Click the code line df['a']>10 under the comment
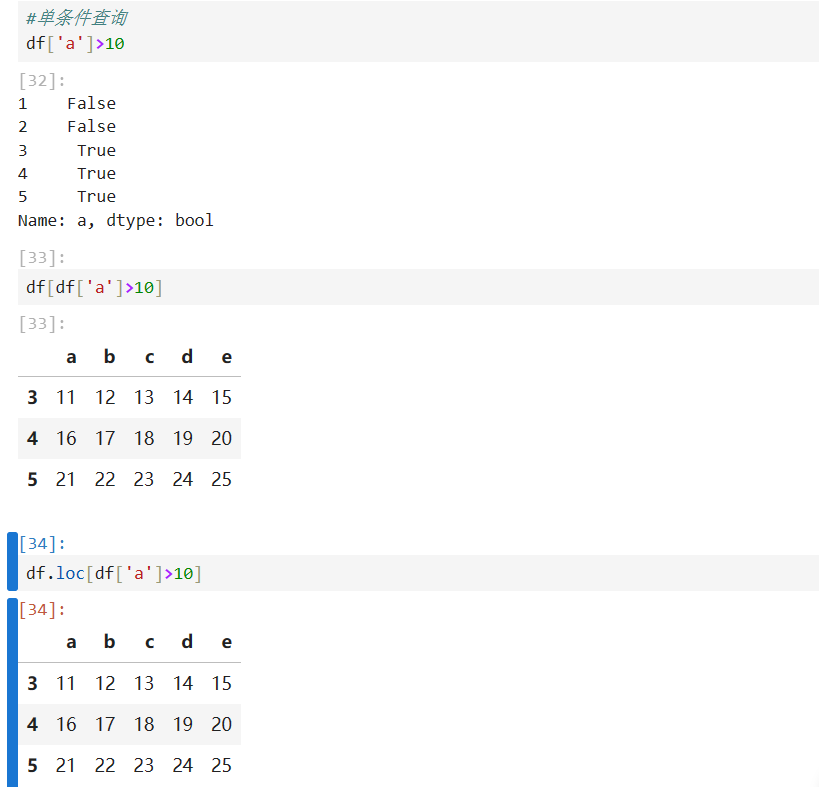Image resolution: width=819 pixels, height=787 pixels. point(75,43)
